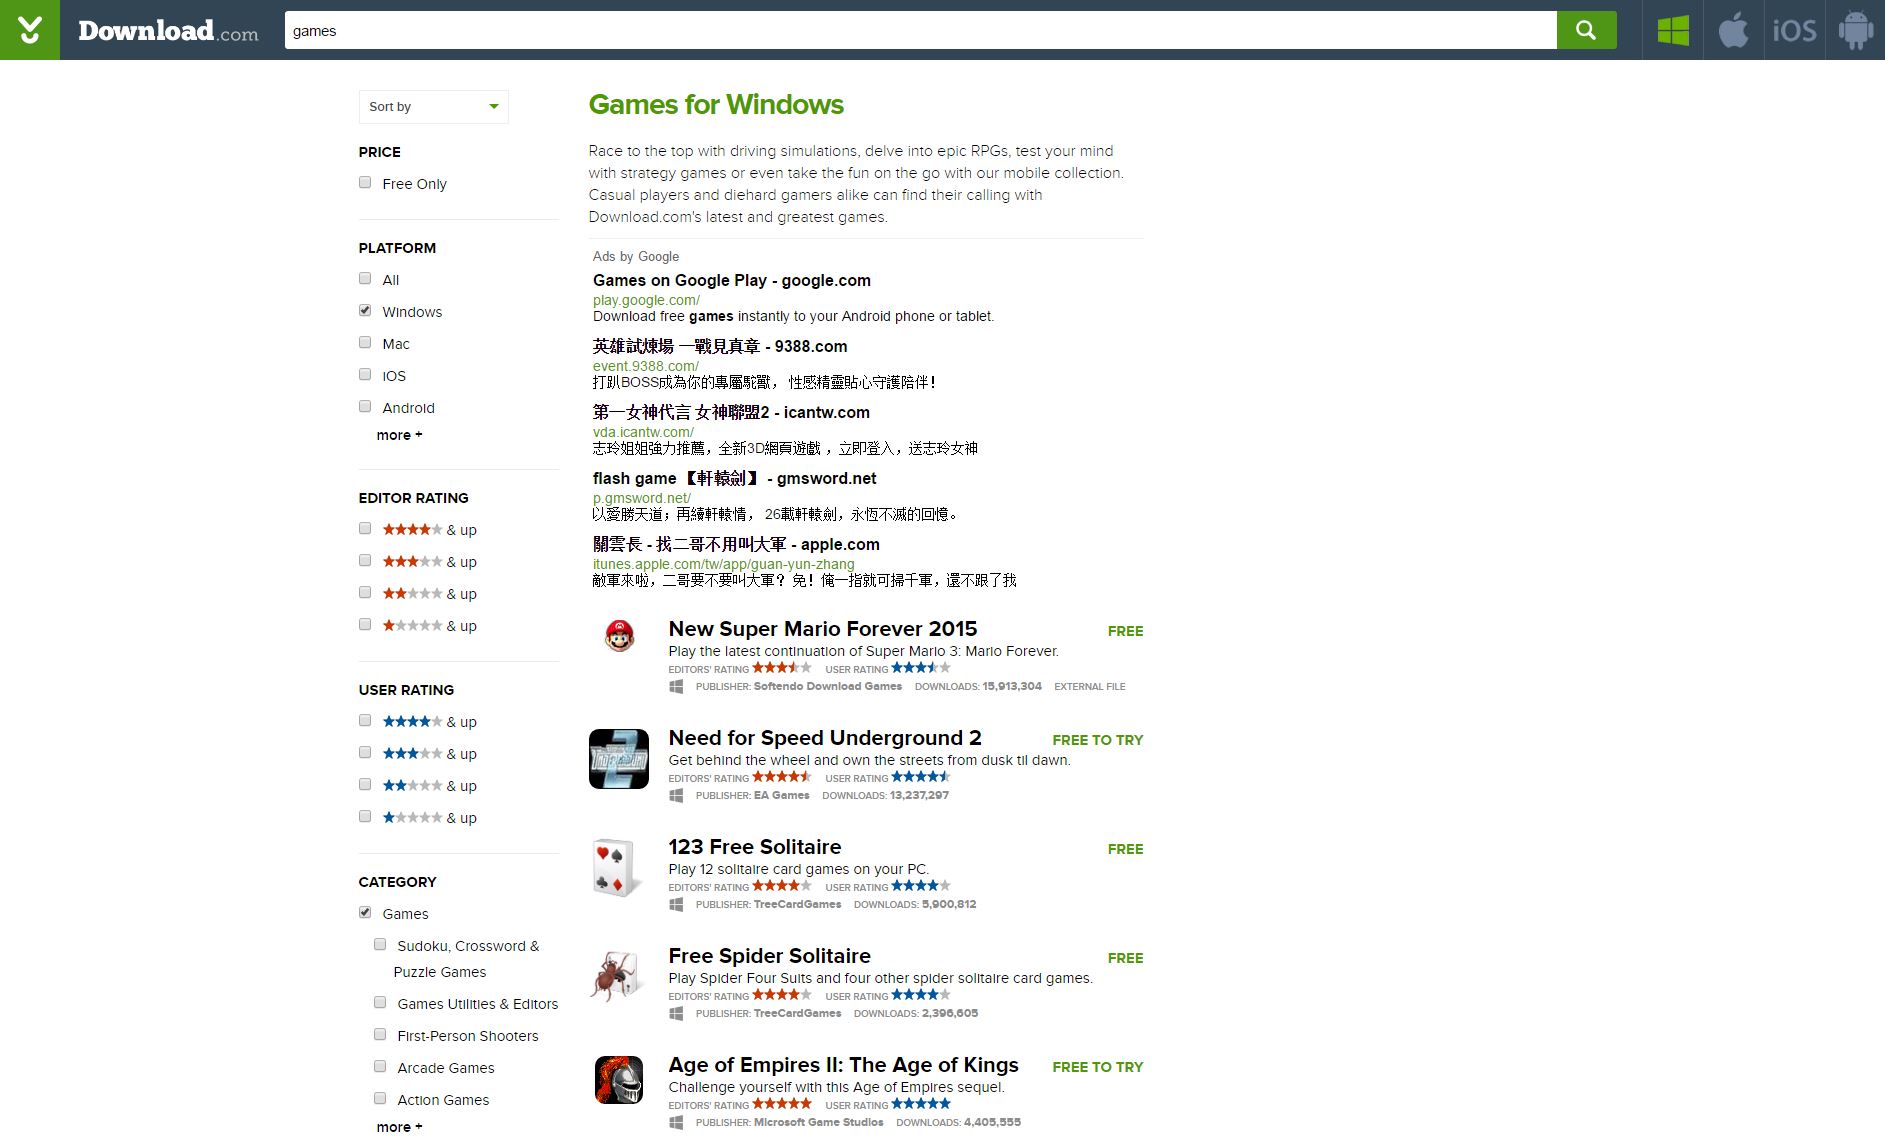Click Softendo Download Games publisher name
This screenshot has width=1885, height=1144.
[x=827, y=687]
